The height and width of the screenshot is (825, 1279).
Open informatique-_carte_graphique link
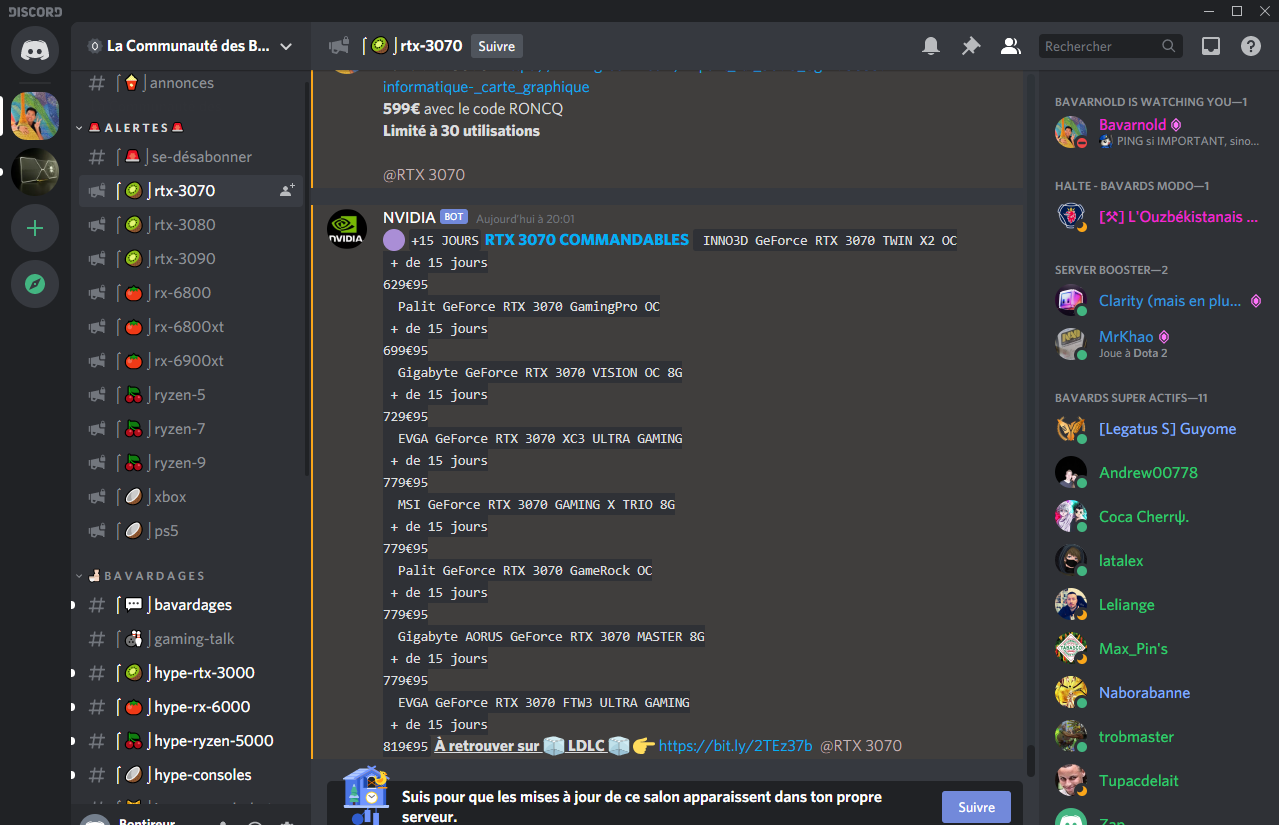pyautogui.click(x=486, y=87)
